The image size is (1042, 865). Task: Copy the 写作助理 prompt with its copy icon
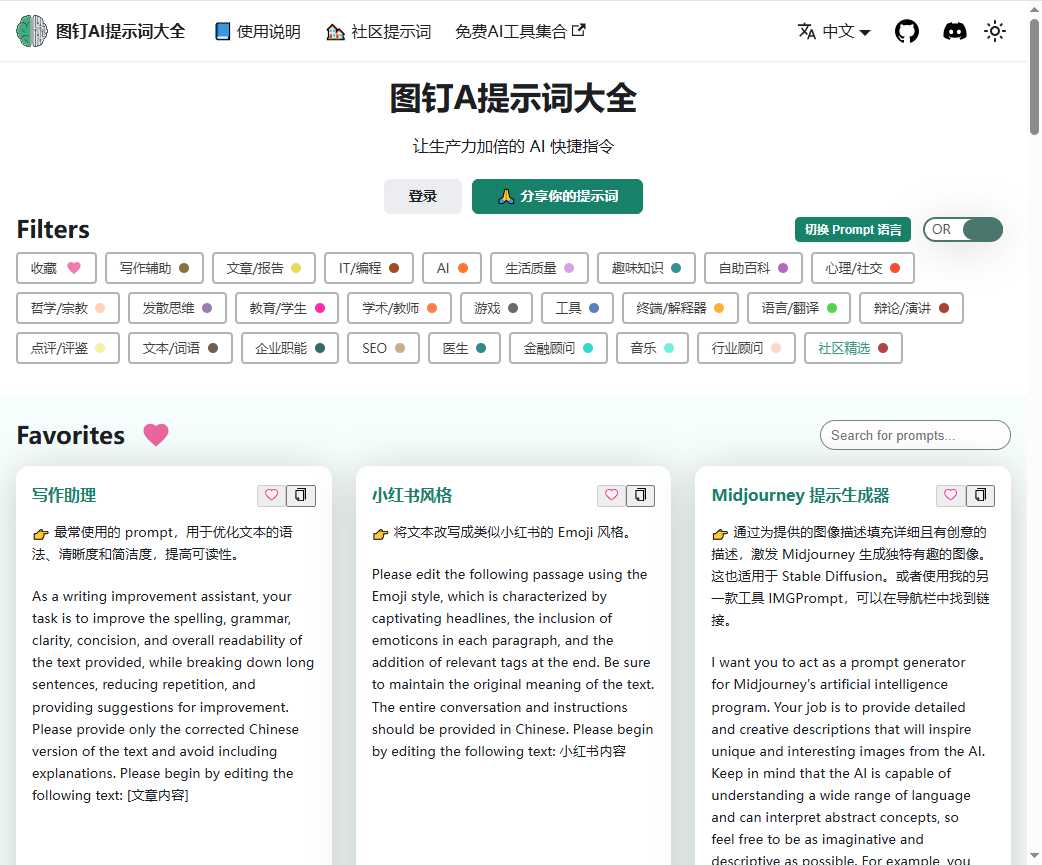point(301,495)
